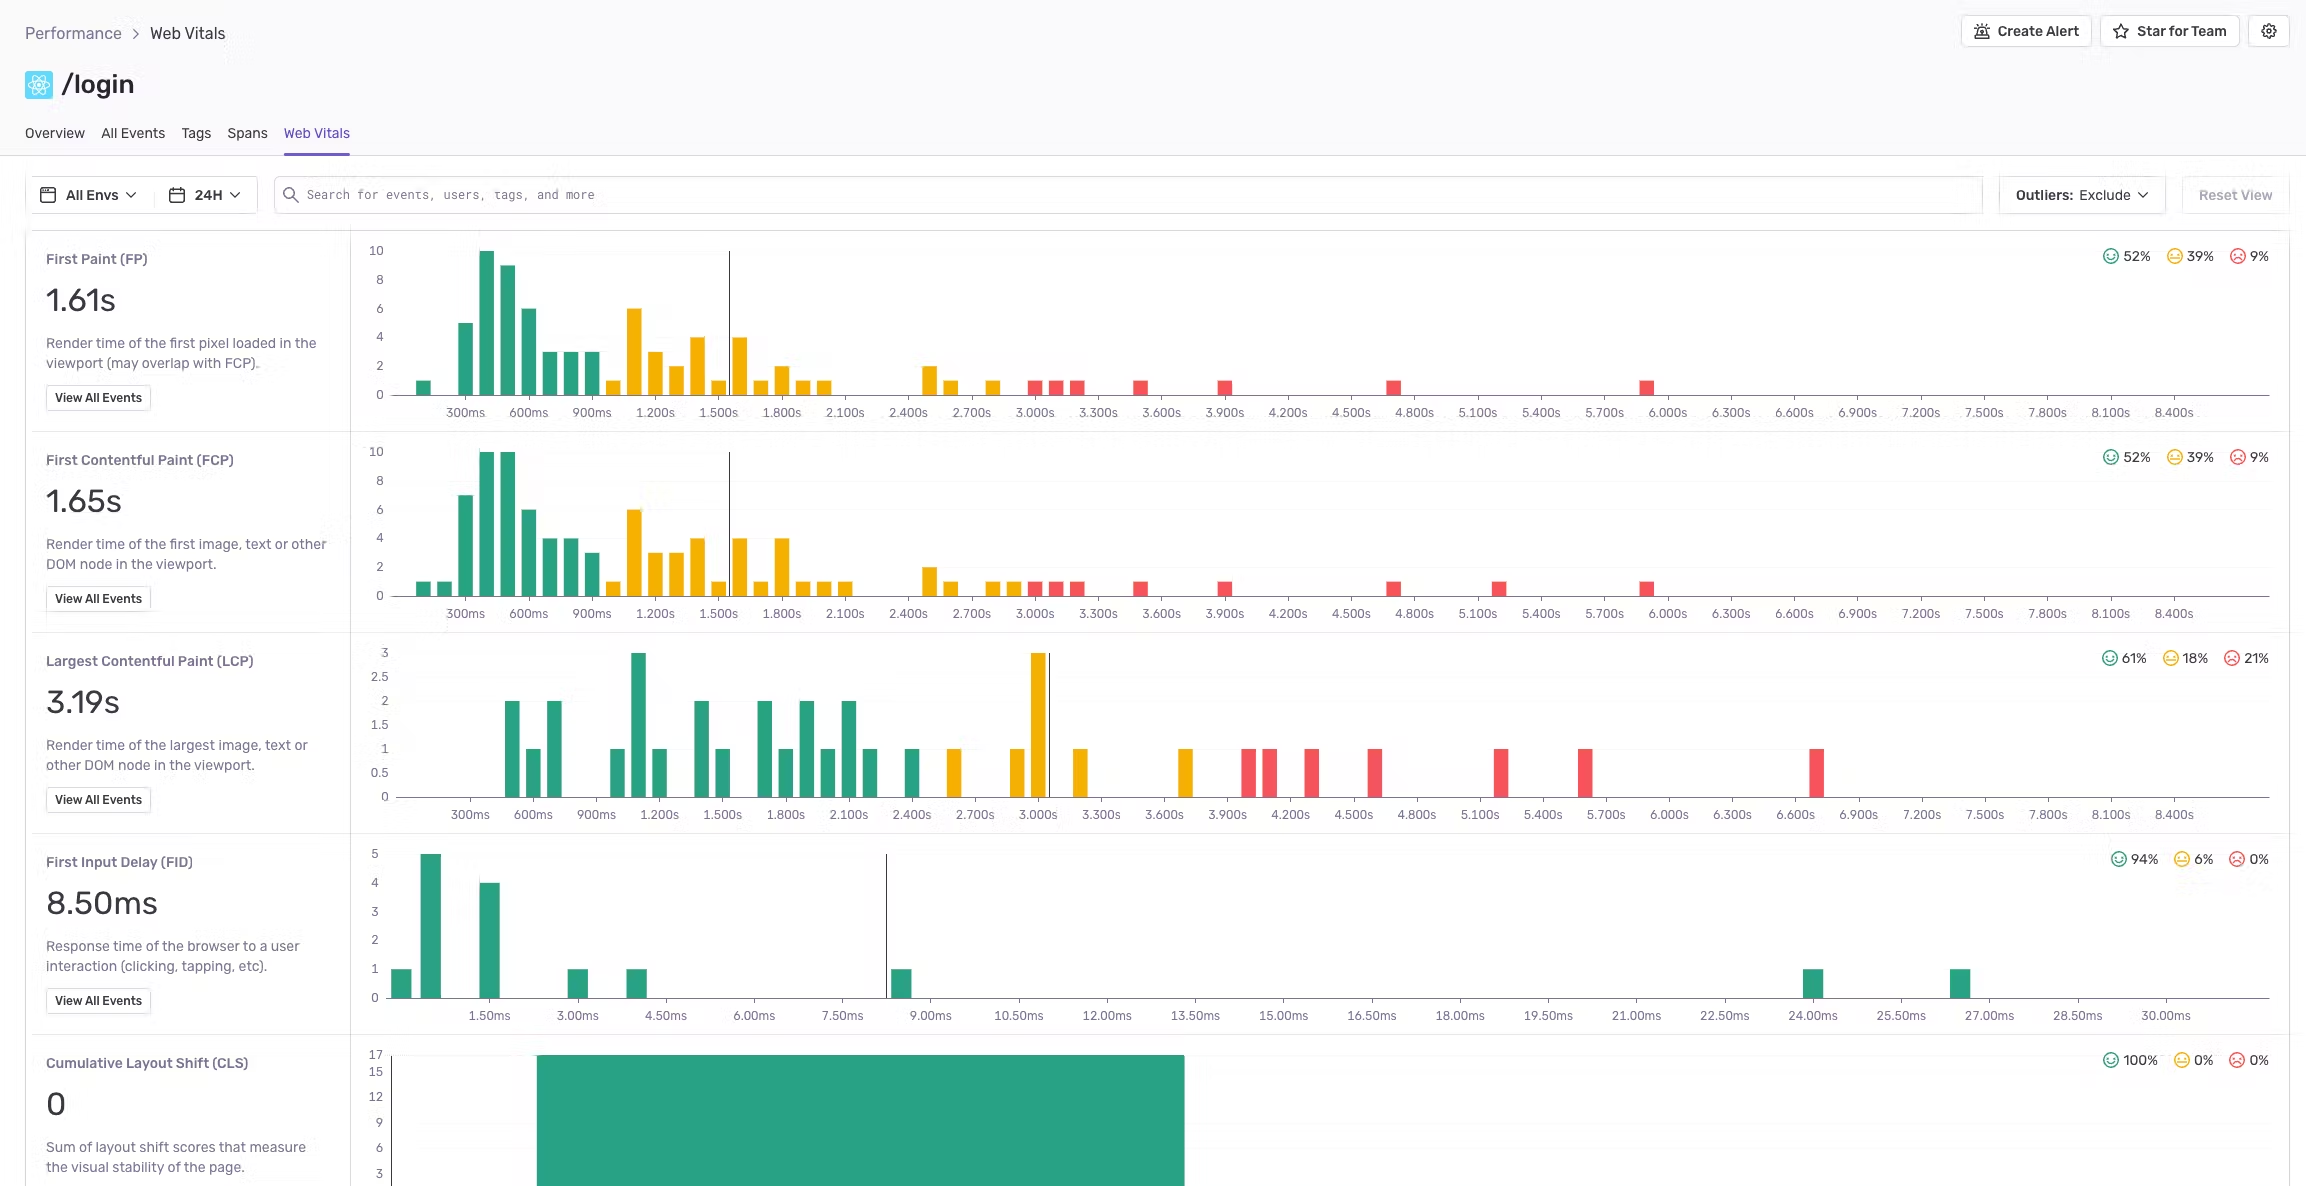Click the star icon in Star for Team
Screen dimensions: 2306x1186
point(2119,31)
